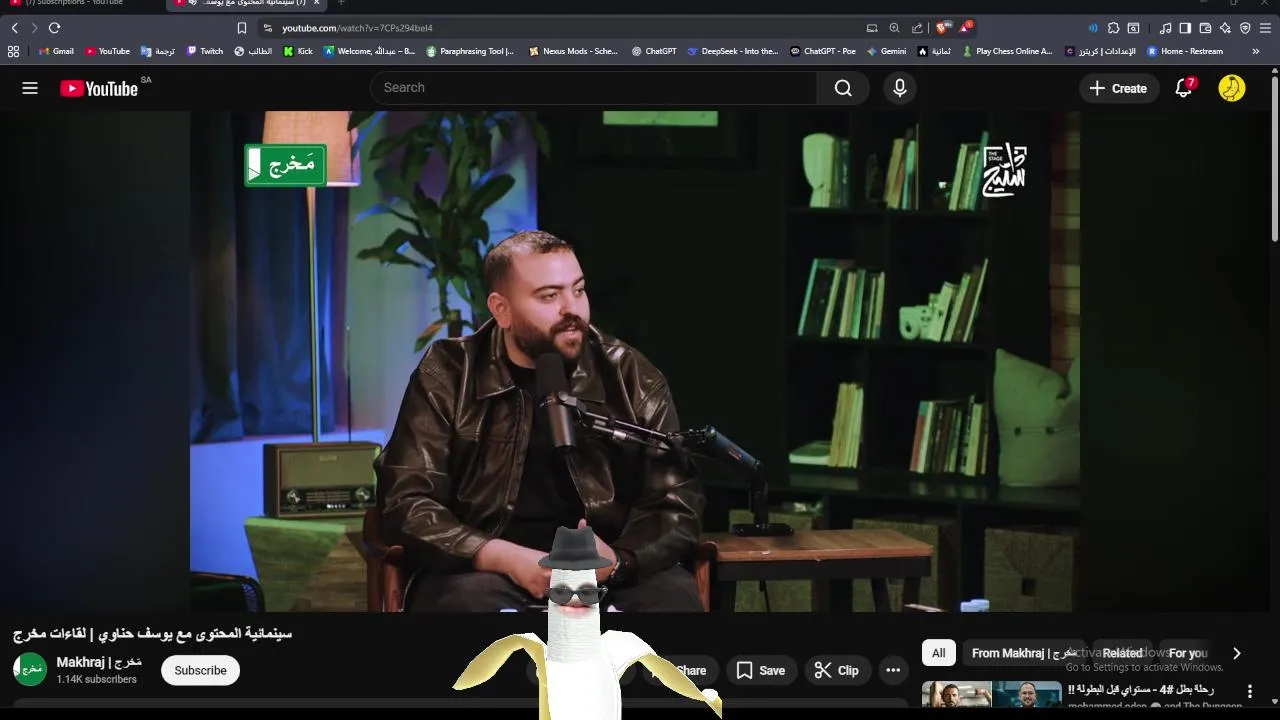Open the Paraphrasing Tool bookmark
The width and height of the screenshot is (1280, 720).
pyautogui.click(x=470, y=51)
